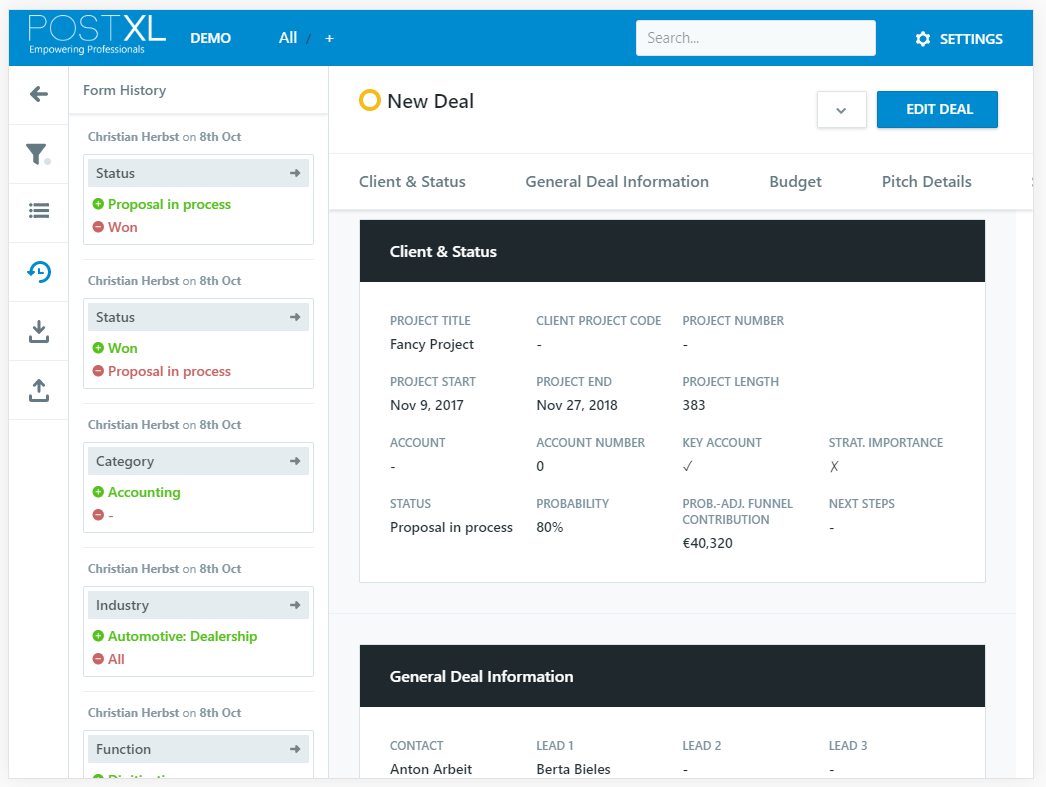Open the filter funnel icon

pyautogui.click(x=38, y=154)
